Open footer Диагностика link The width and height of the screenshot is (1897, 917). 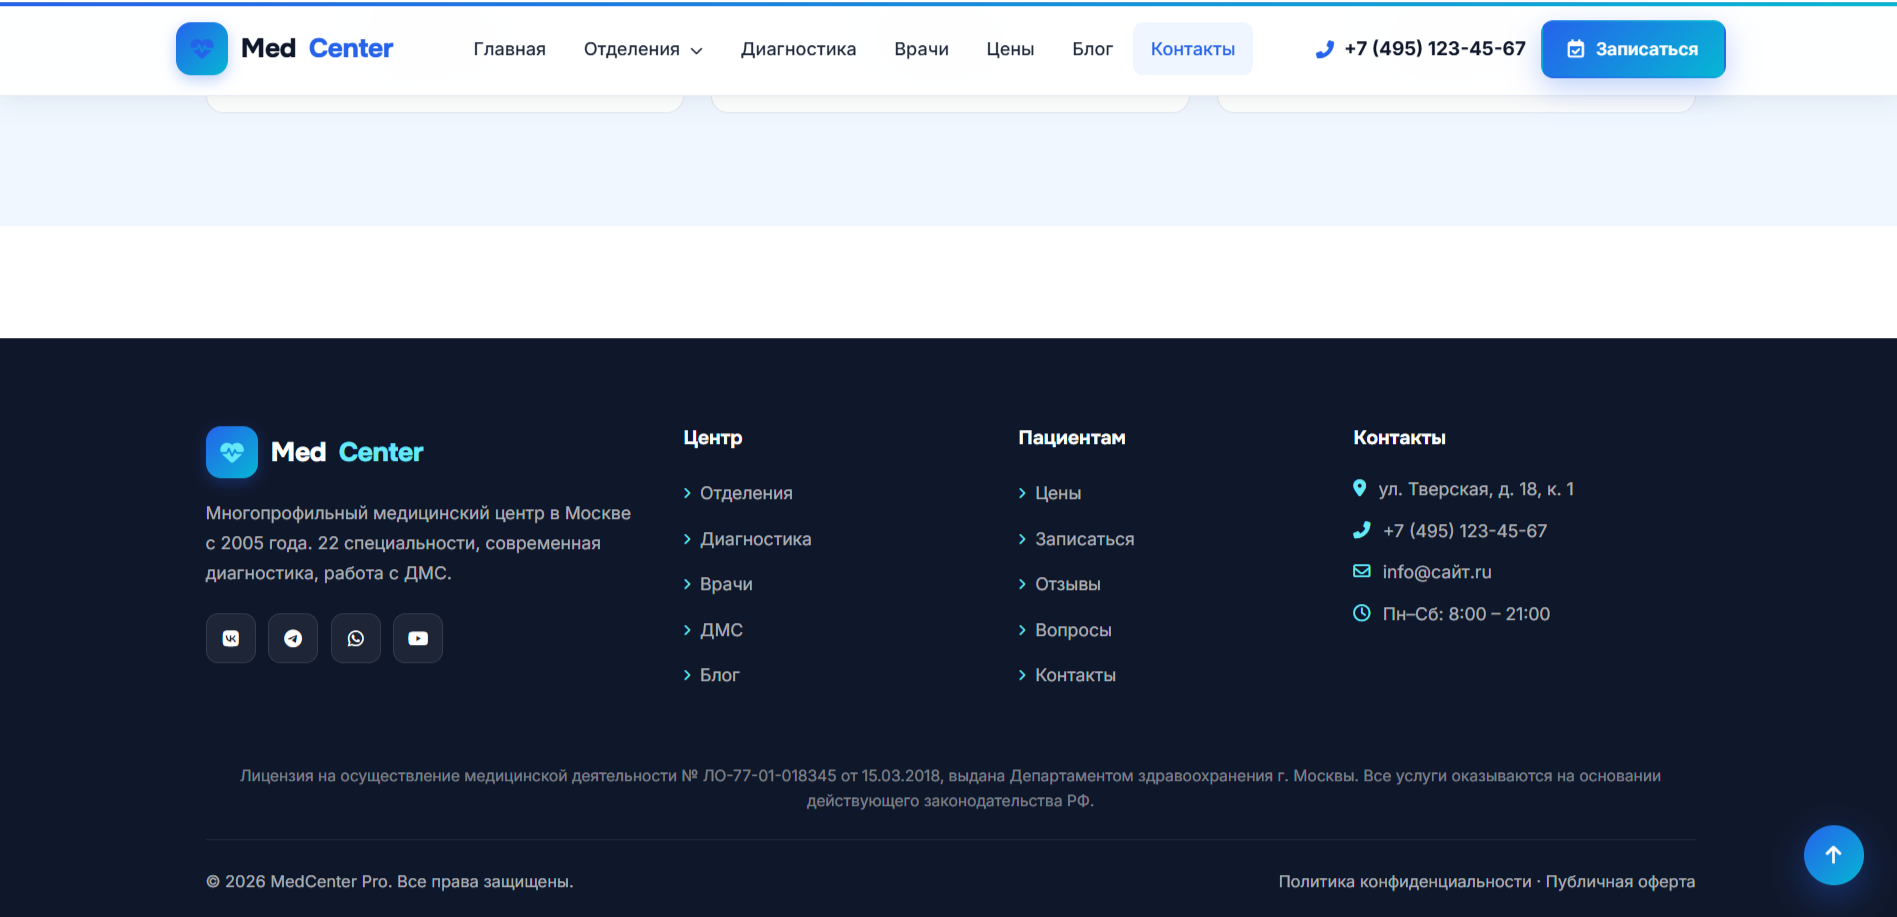point(756,539)
